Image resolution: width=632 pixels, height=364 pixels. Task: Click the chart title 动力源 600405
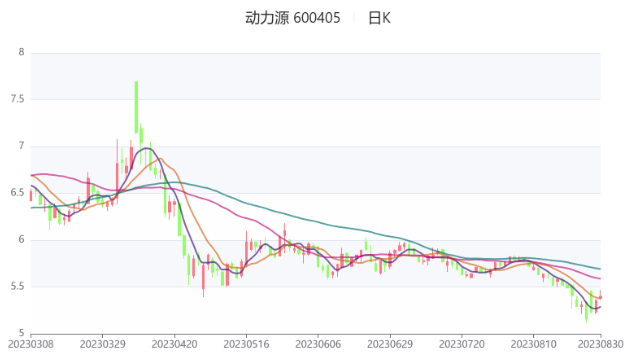pos(293,18)
